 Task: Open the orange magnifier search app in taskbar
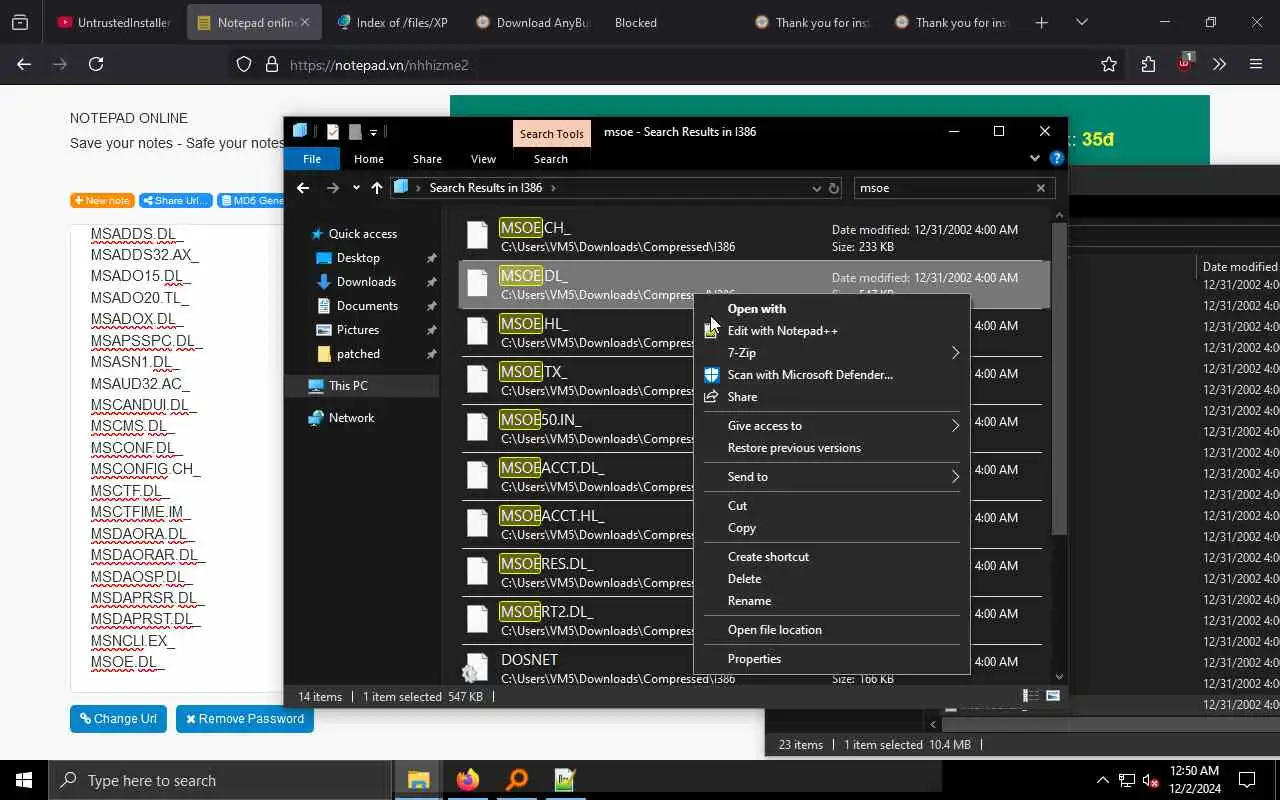[517, 780]
